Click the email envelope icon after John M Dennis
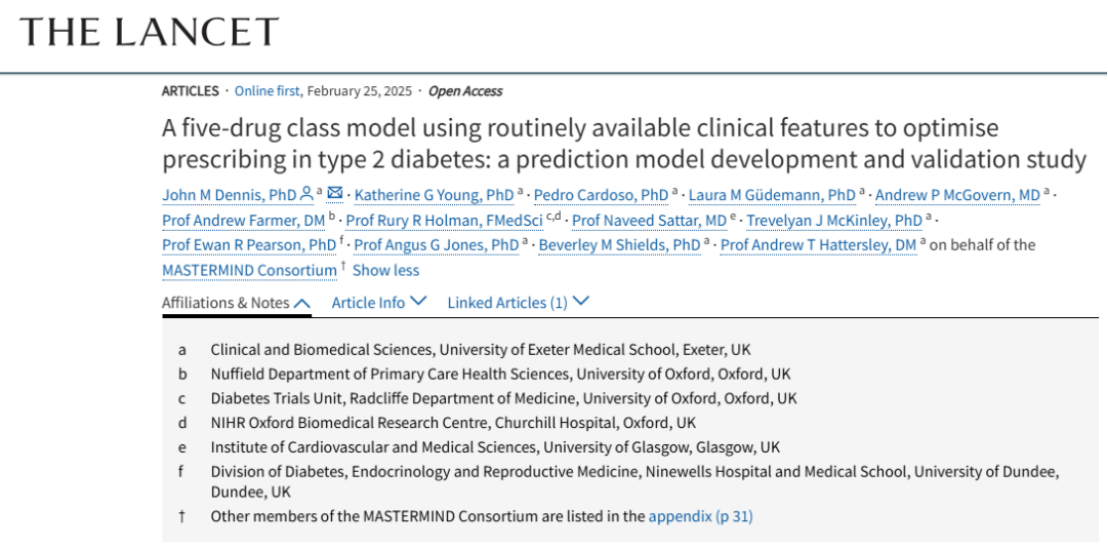This screenshot has height=549, width=1108. pos(335,192)
